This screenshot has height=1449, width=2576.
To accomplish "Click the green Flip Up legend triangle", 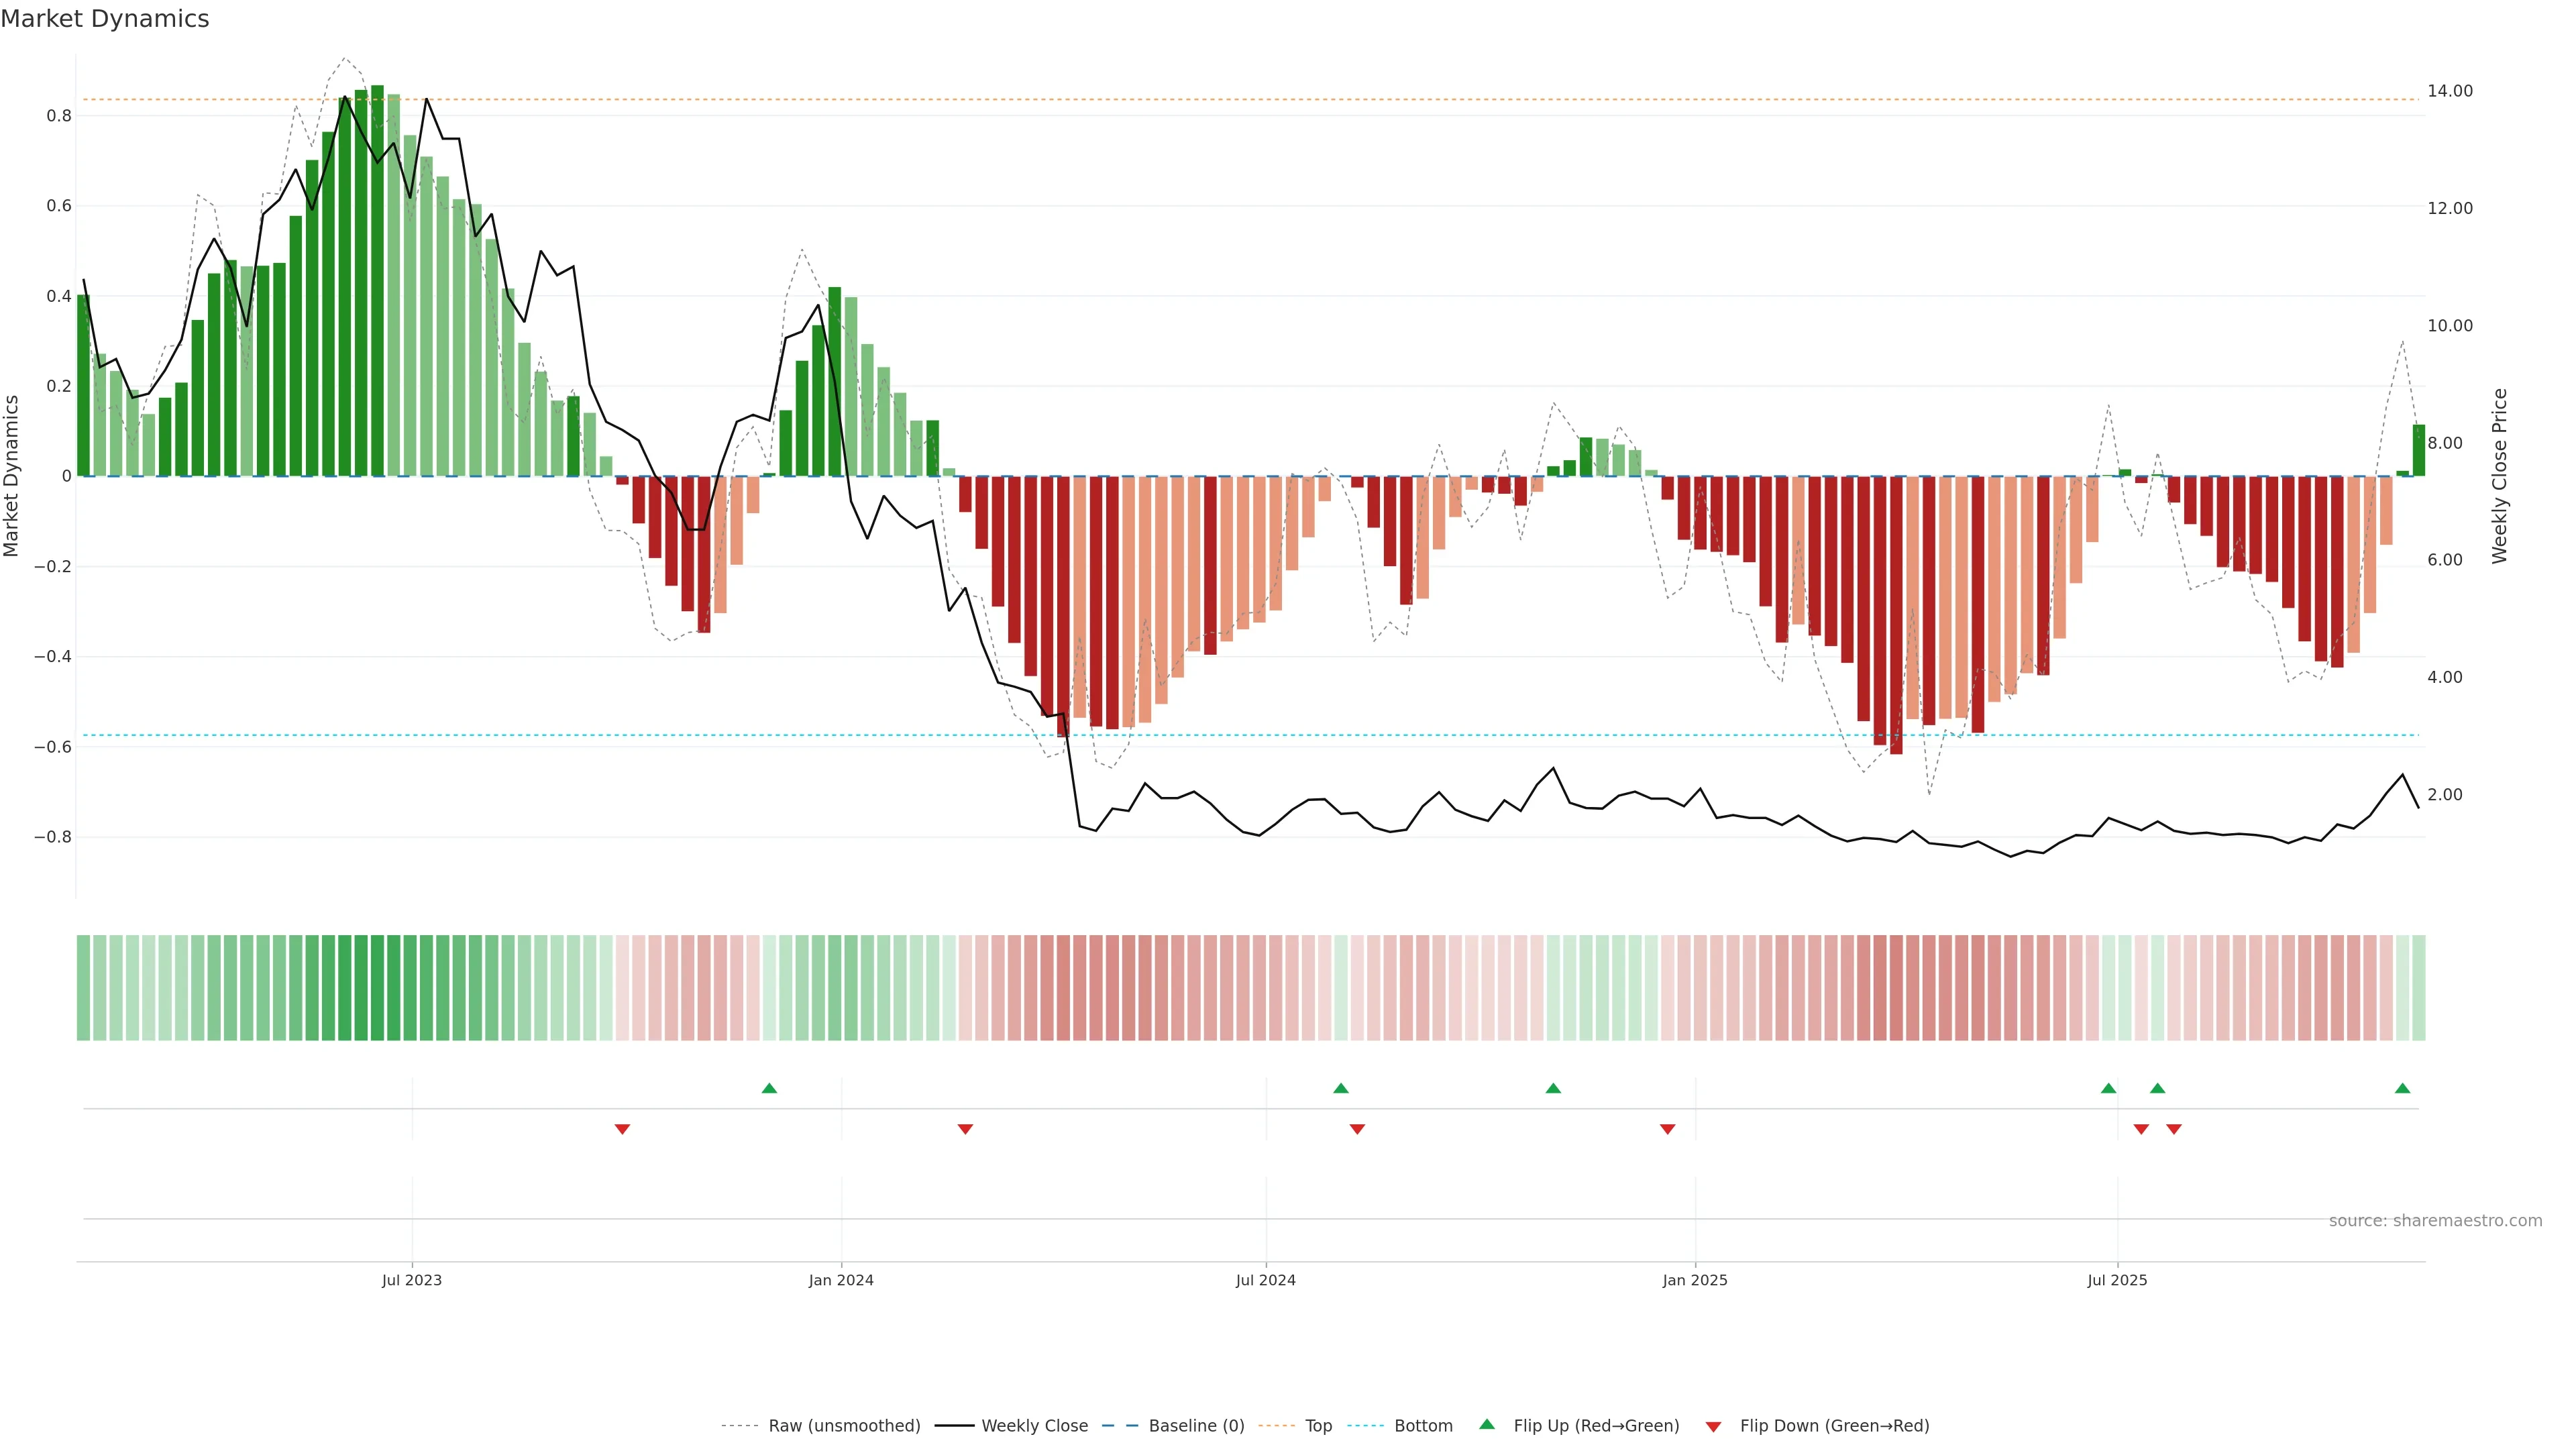I will pyautogui.click(x=1487, y=1424).
